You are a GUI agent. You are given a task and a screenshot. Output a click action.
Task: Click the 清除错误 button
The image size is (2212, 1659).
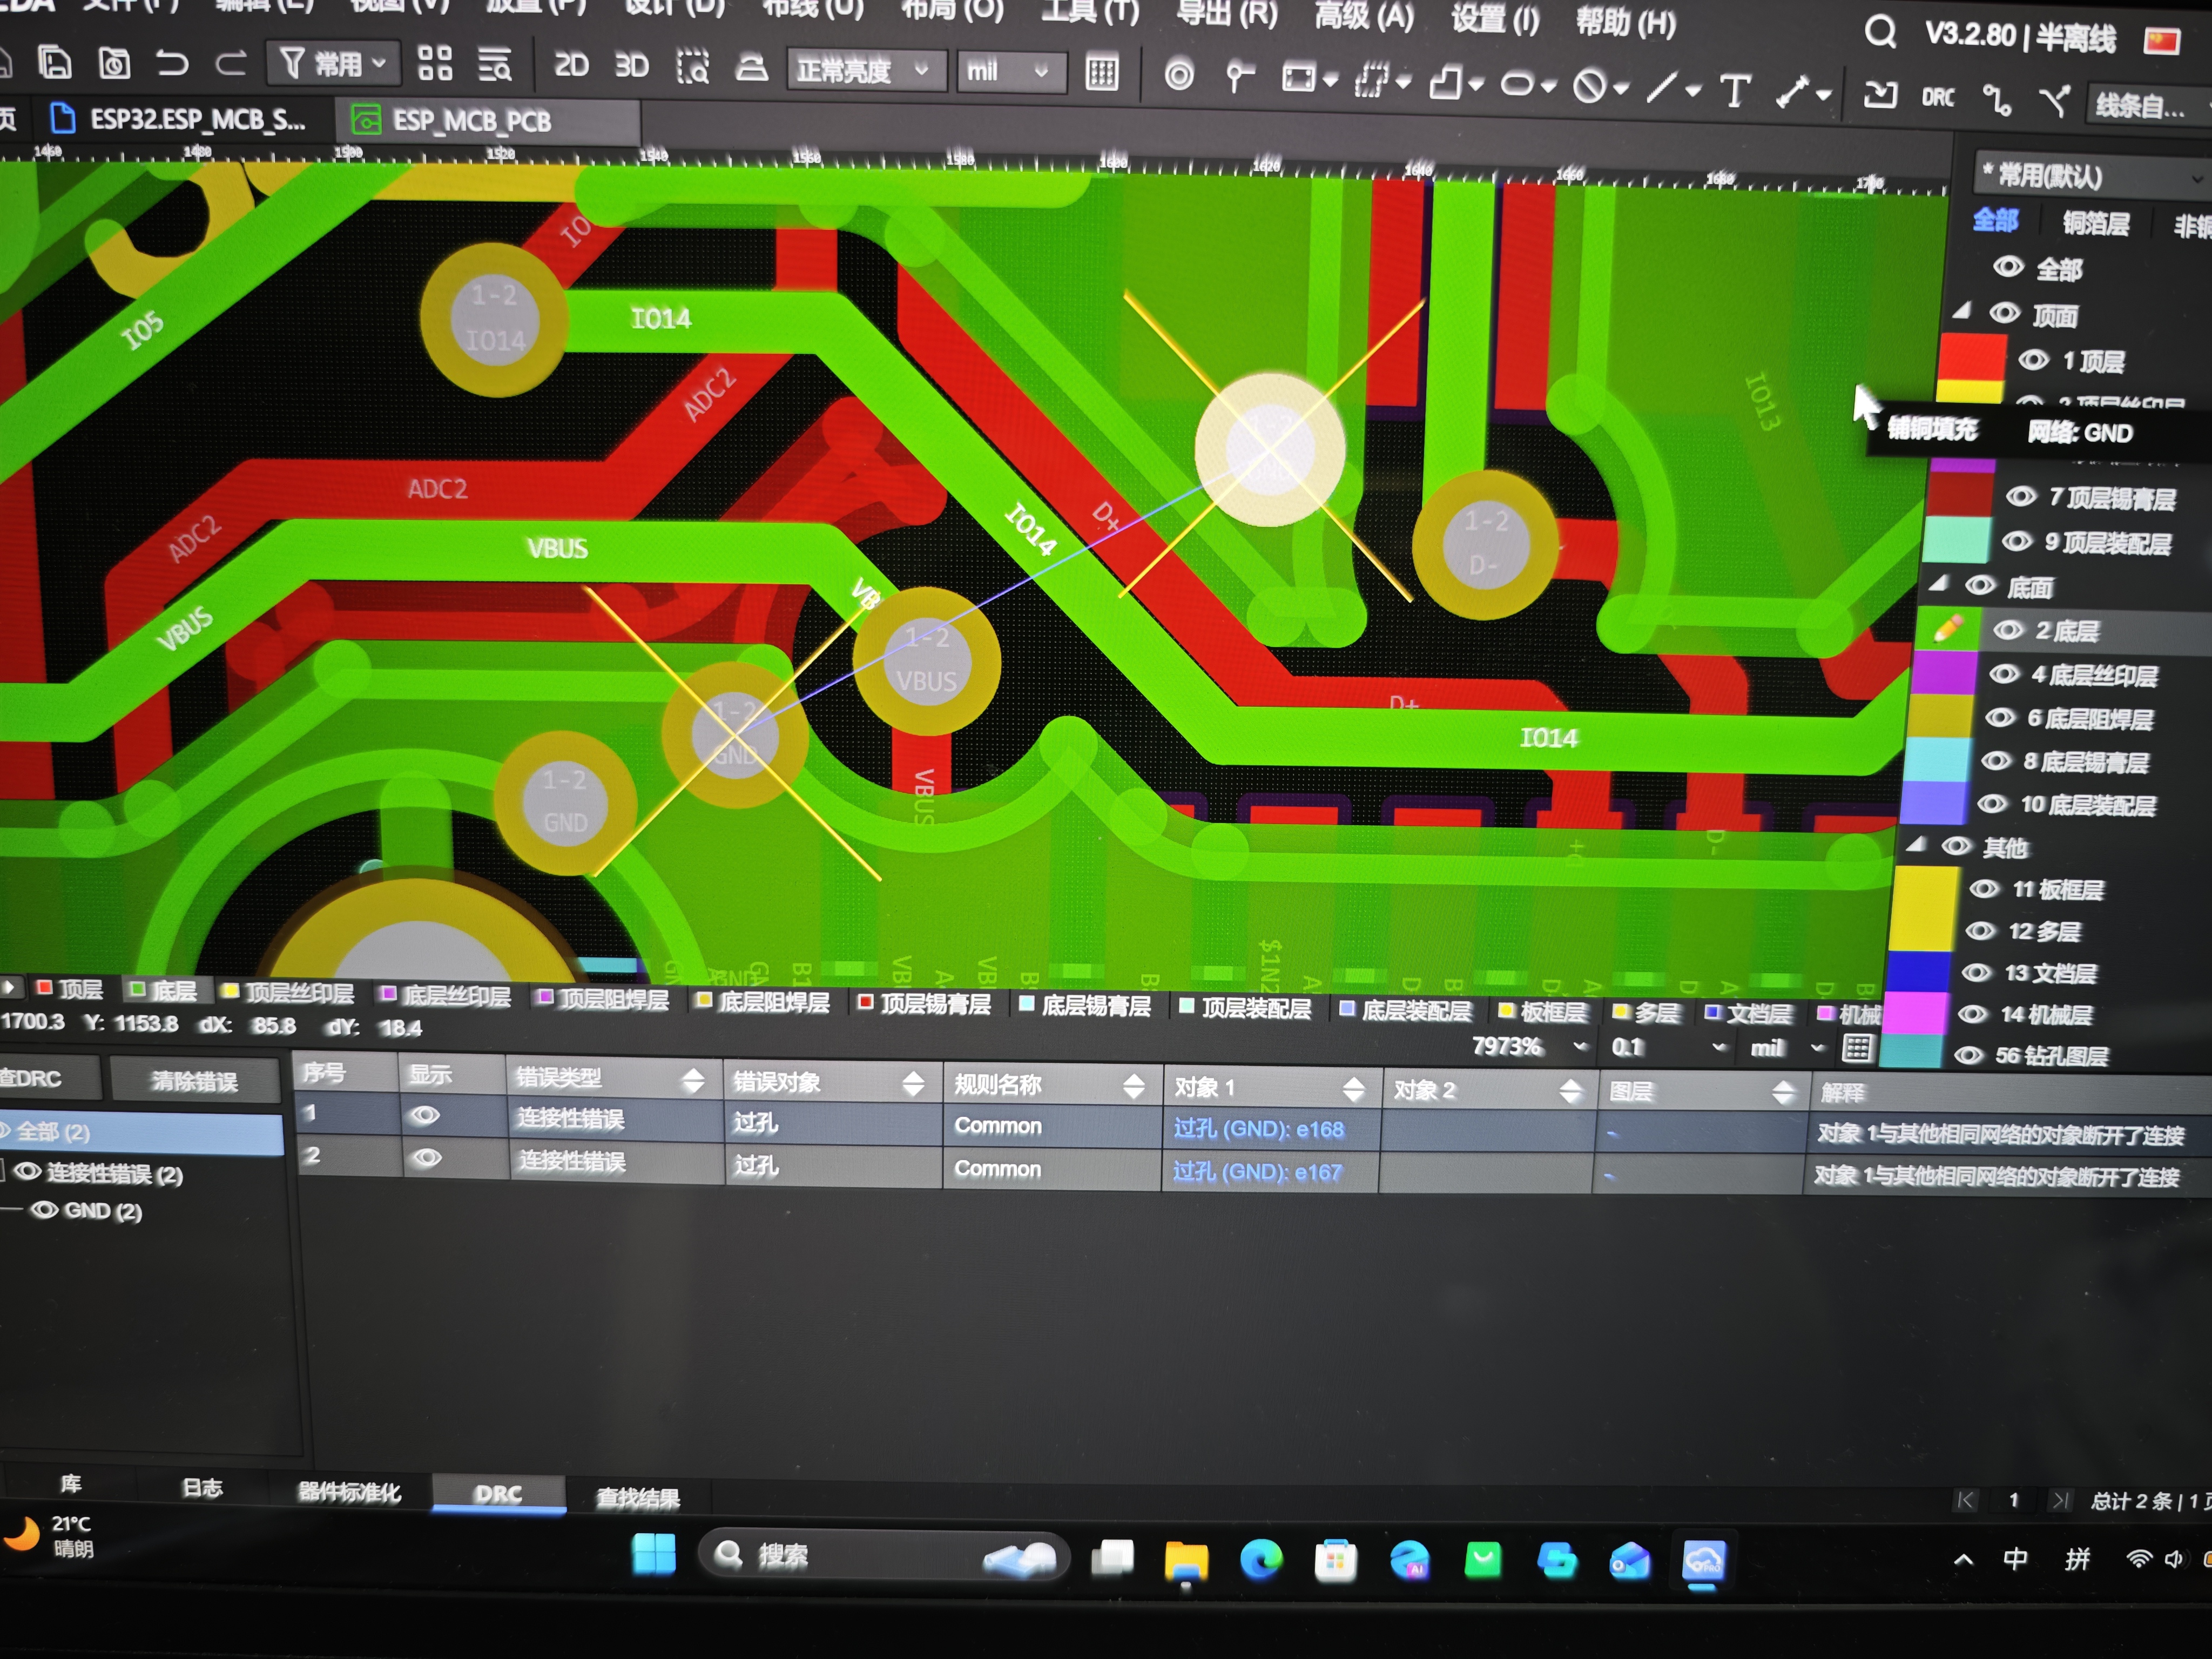coord(194,1081)
